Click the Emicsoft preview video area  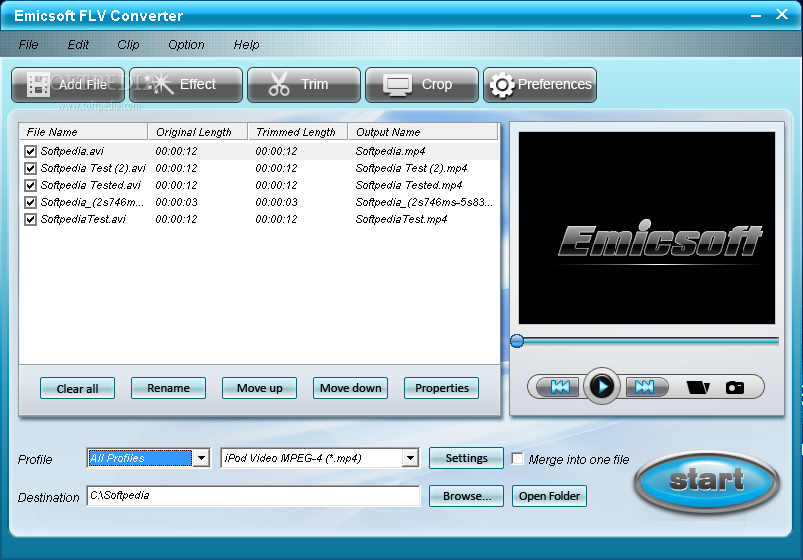647,228
